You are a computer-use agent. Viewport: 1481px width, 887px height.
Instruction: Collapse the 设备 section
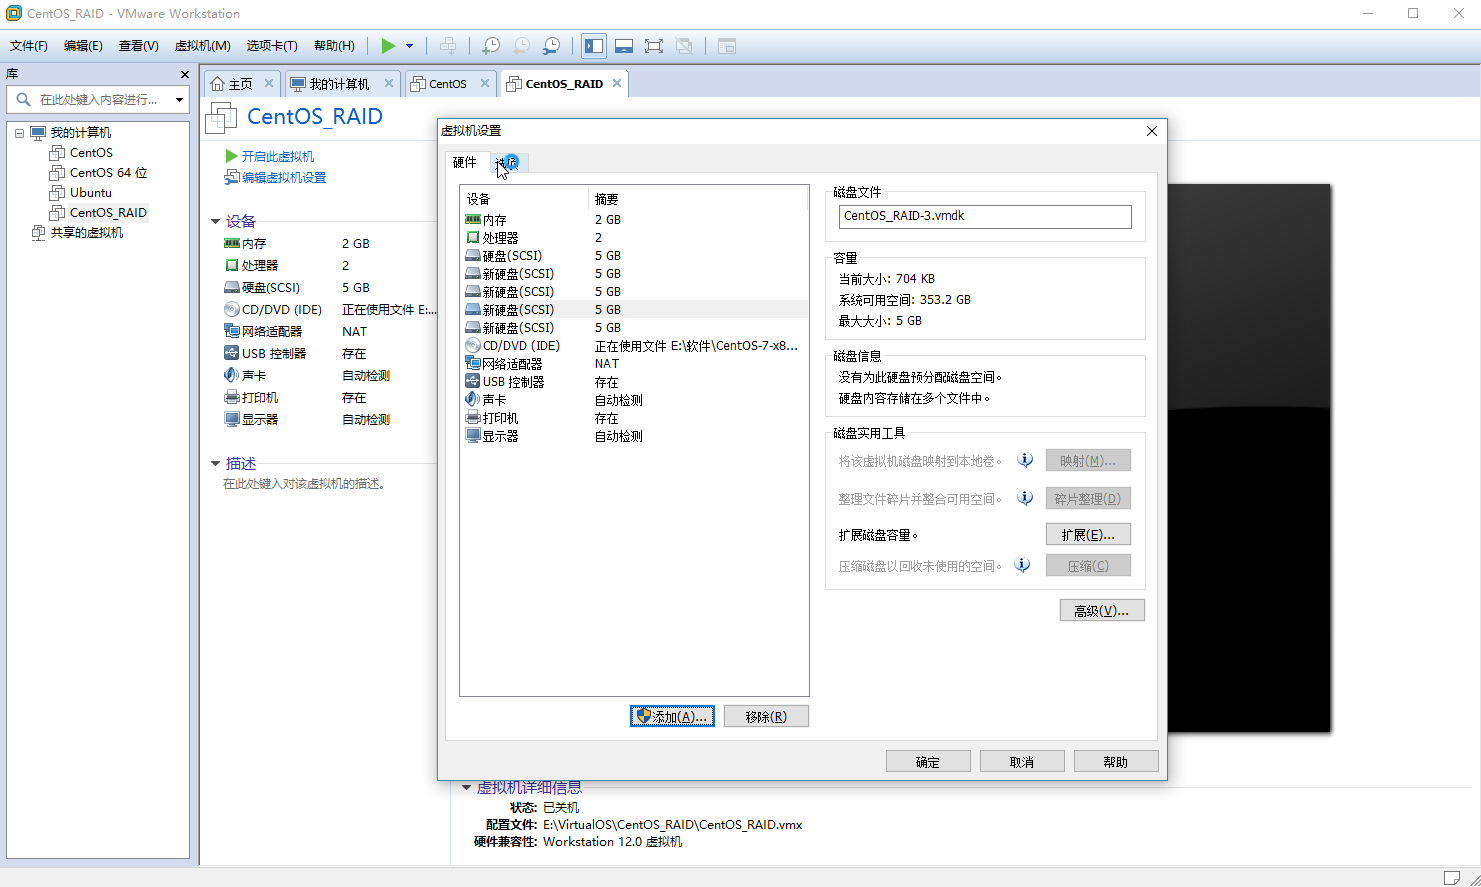tap(215, 222)
